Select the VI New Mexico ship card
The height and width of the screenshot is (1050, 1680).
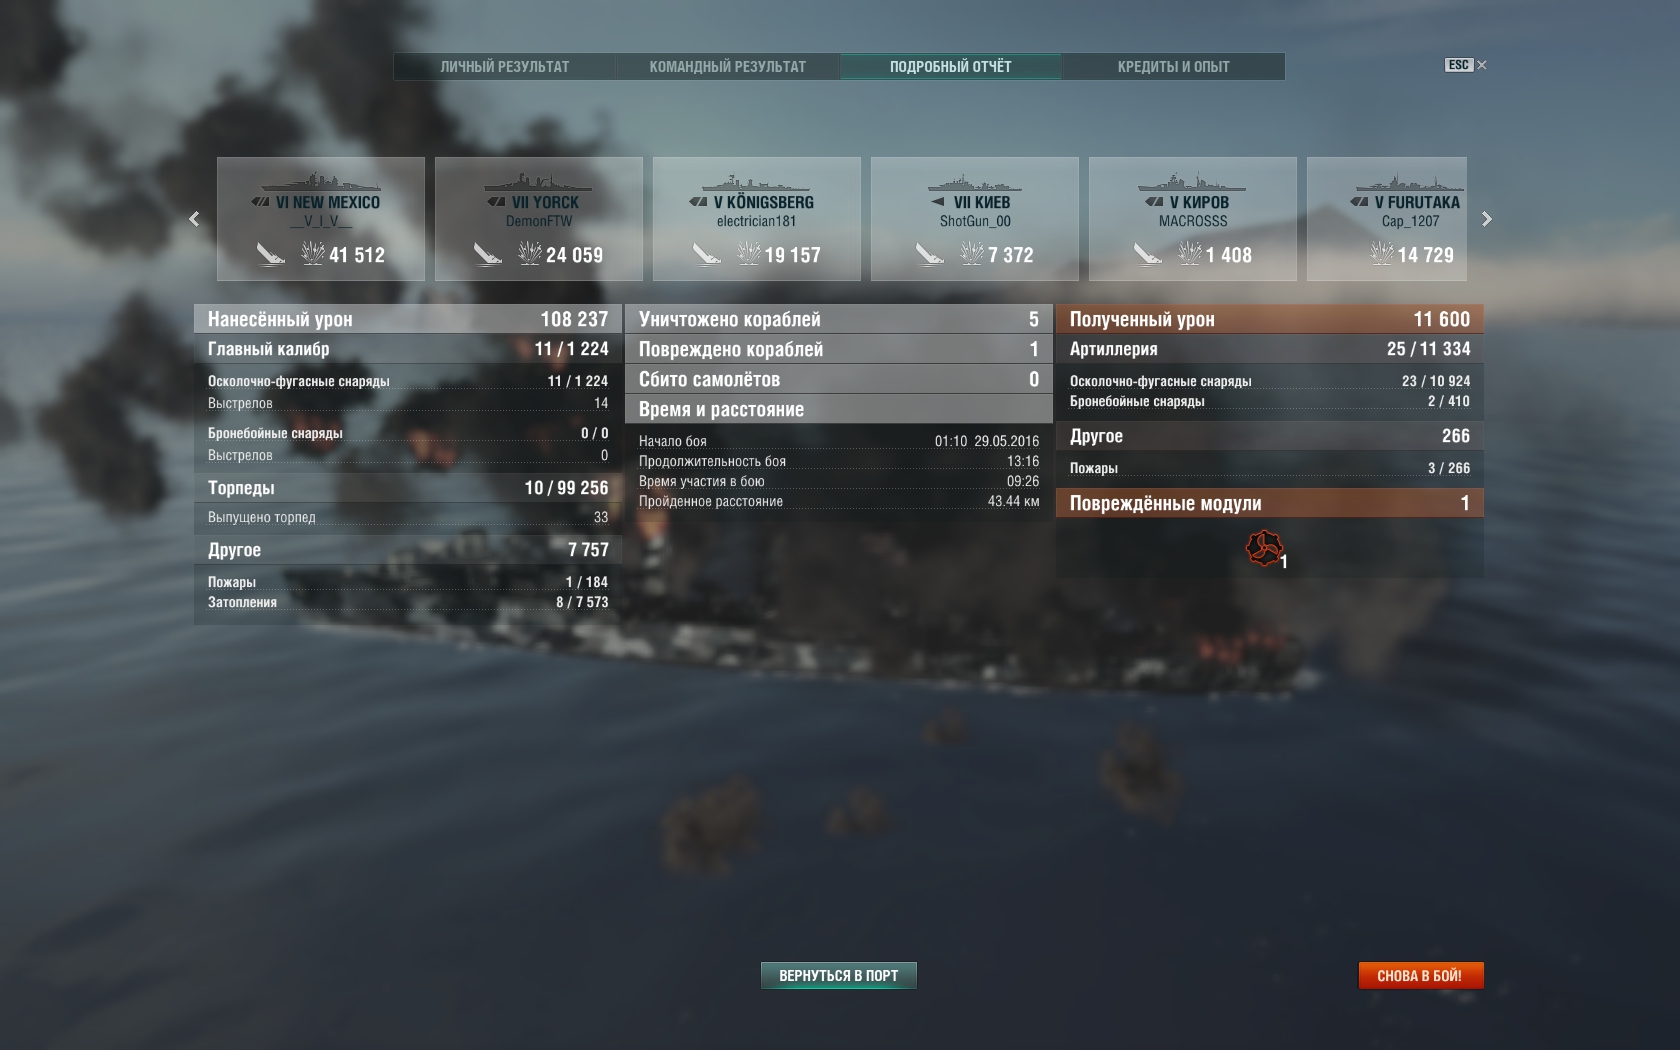coord(321,219)
